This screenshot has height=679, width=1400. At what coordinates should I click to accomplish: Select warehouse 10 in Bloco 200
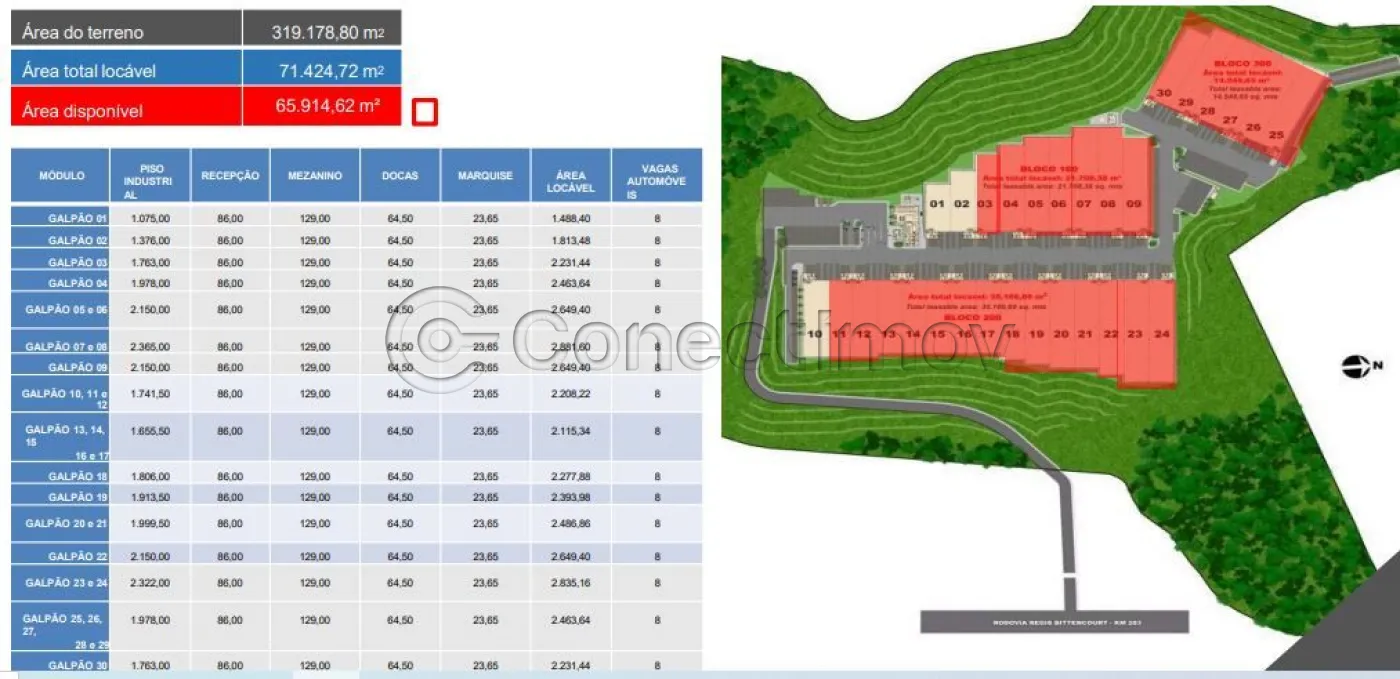tap(814, 334)
